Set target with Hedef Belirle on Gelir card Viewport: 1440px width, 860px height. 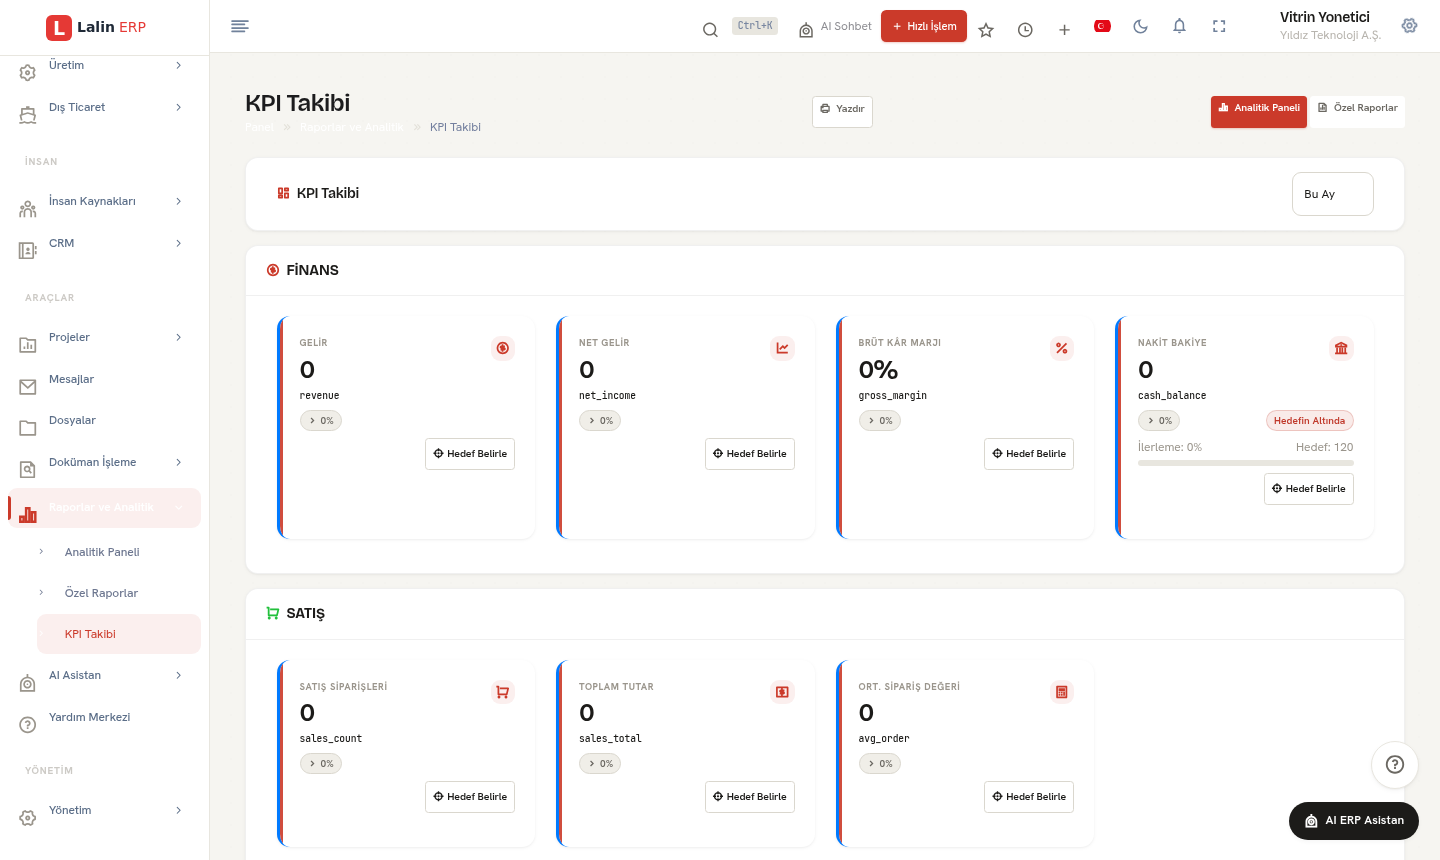(470, 454)
